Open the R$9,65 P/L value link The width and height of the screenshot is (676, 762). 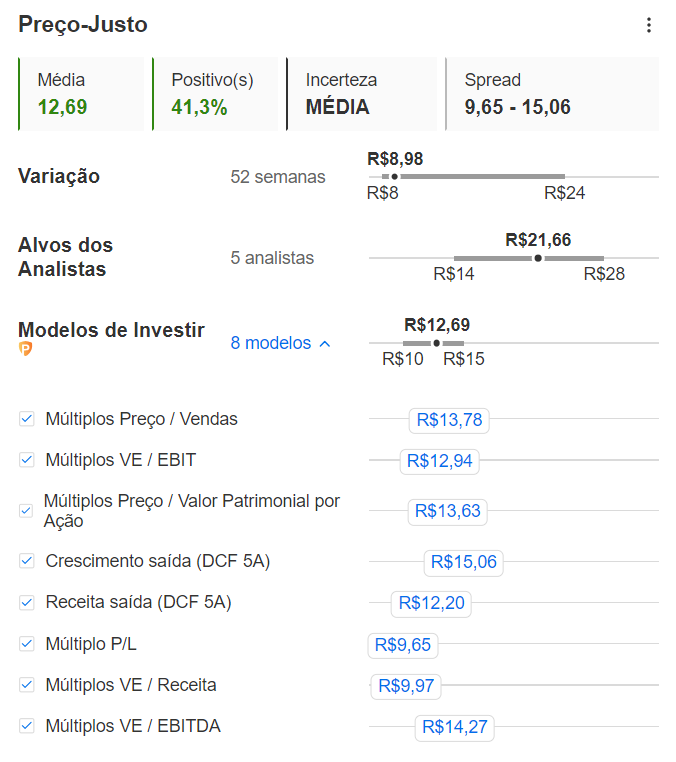(402, 645)
